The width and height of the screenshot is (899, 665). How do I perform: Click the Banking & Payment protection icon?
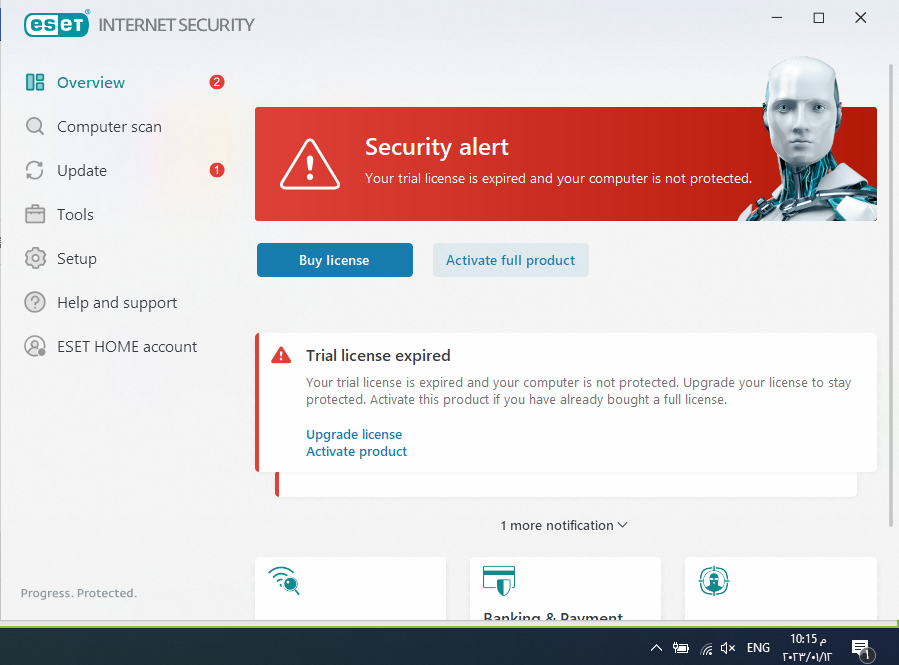[x=498, y=580]
